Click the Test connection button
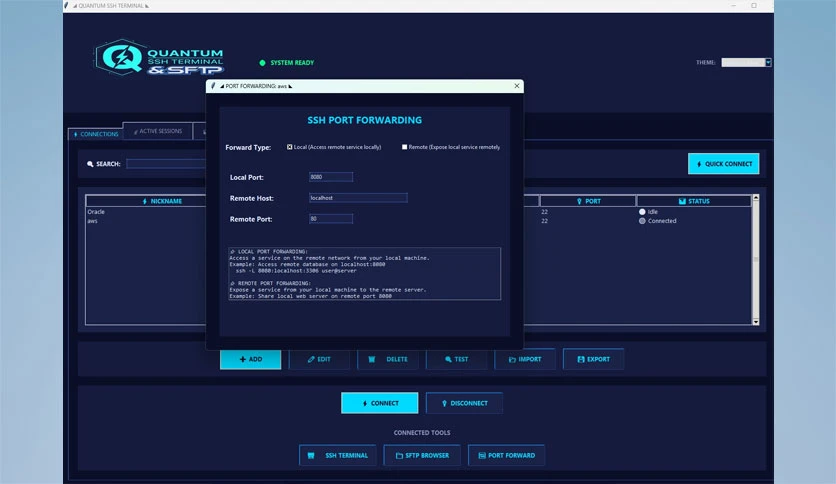Image resolution: width=836 pixels, height=484 pixels. pyautogui.click(x=456, y=359)
